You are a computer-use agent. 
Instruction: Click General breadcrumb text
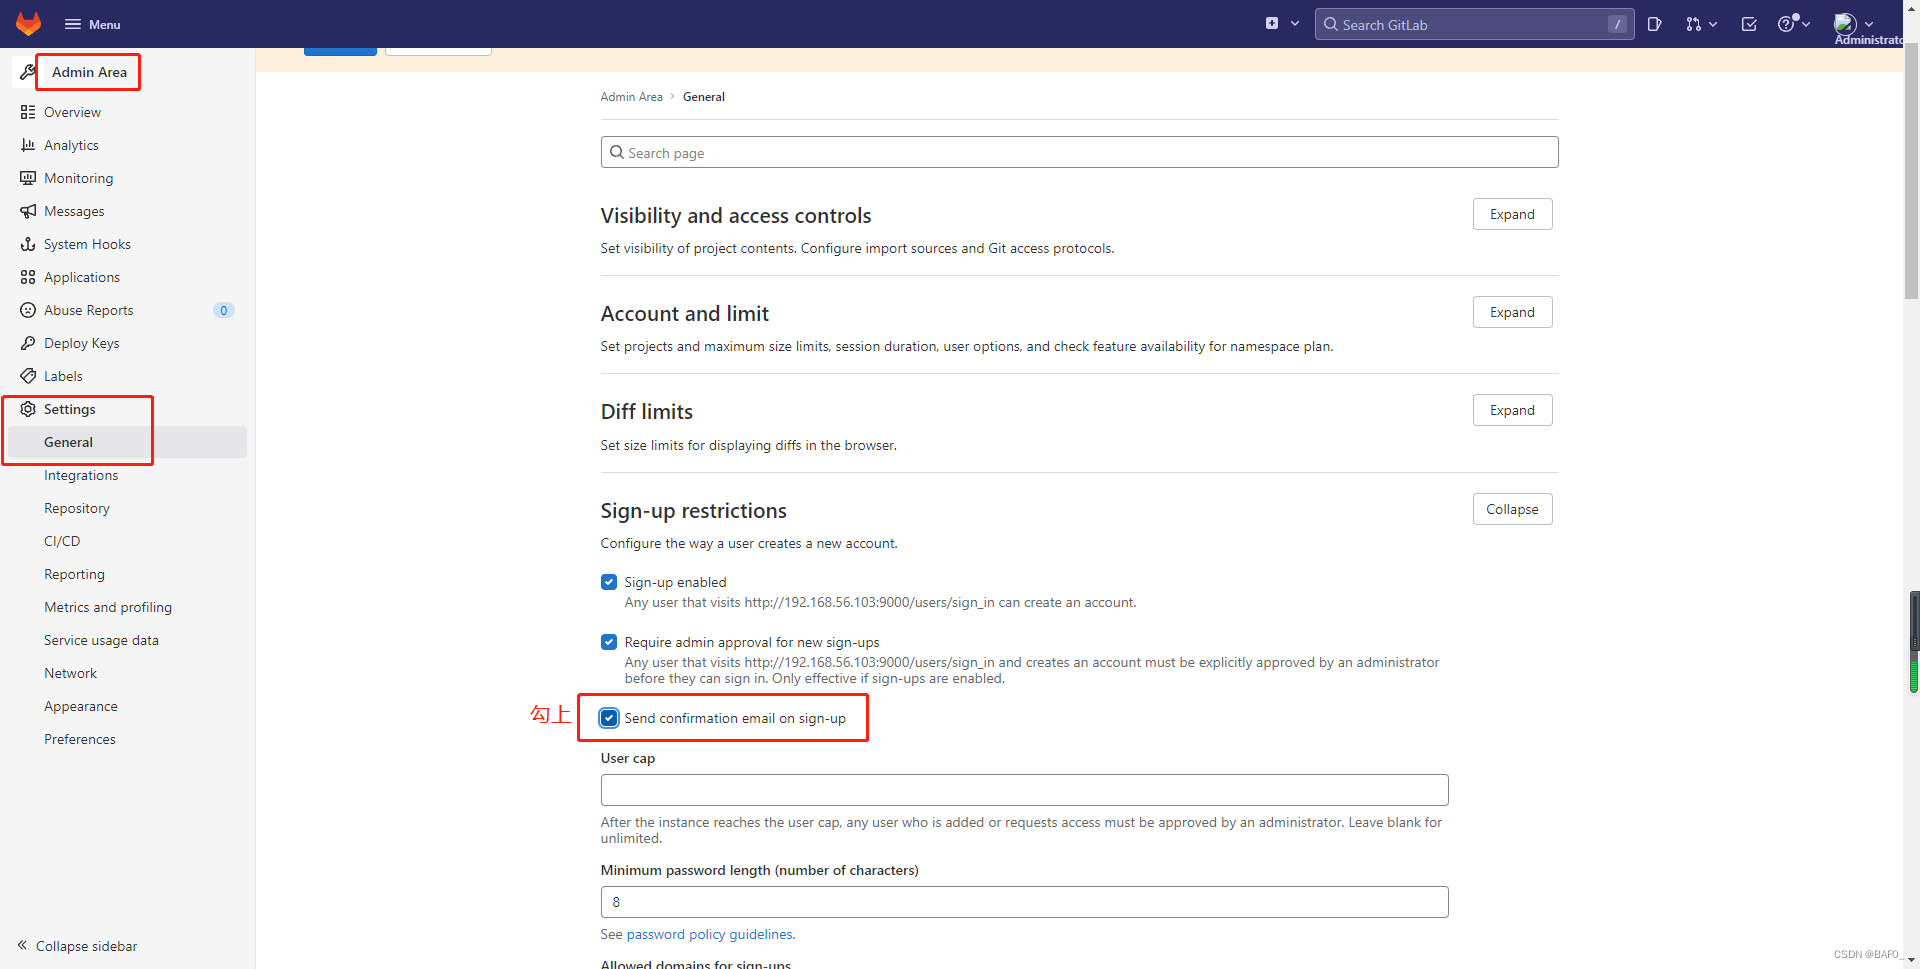[704, 97]
